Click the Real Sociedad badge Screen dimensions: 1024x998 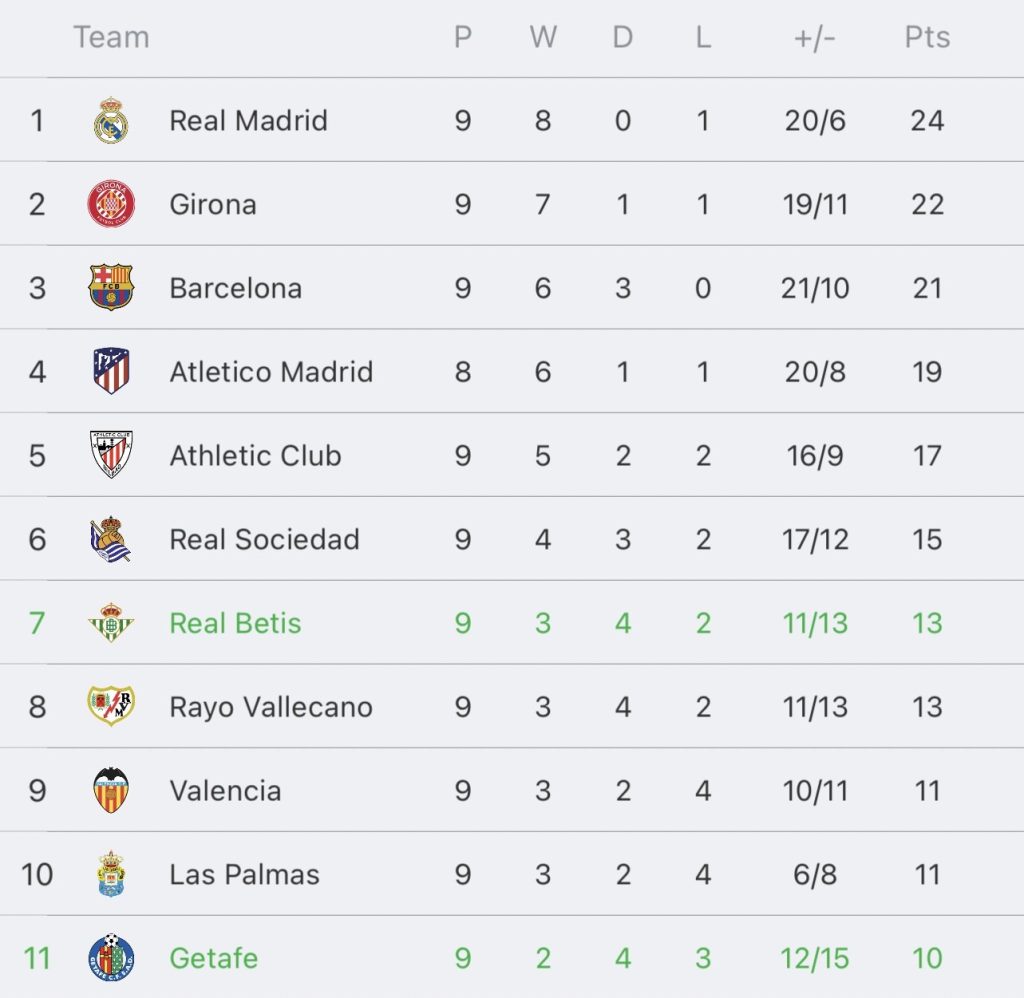click(111, 539)
